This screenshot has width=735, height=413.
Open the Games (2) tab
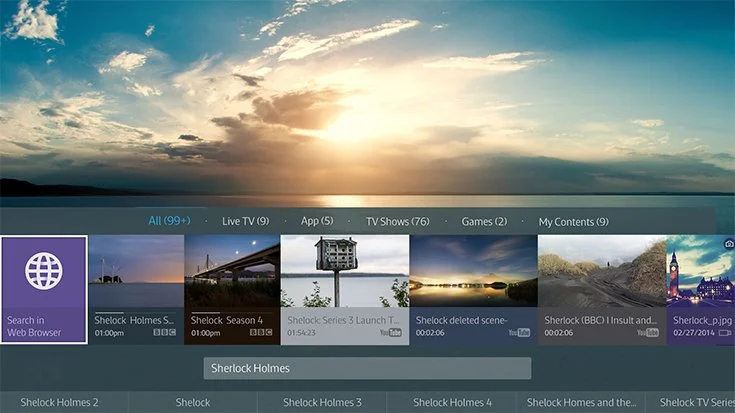click(484, 221)
